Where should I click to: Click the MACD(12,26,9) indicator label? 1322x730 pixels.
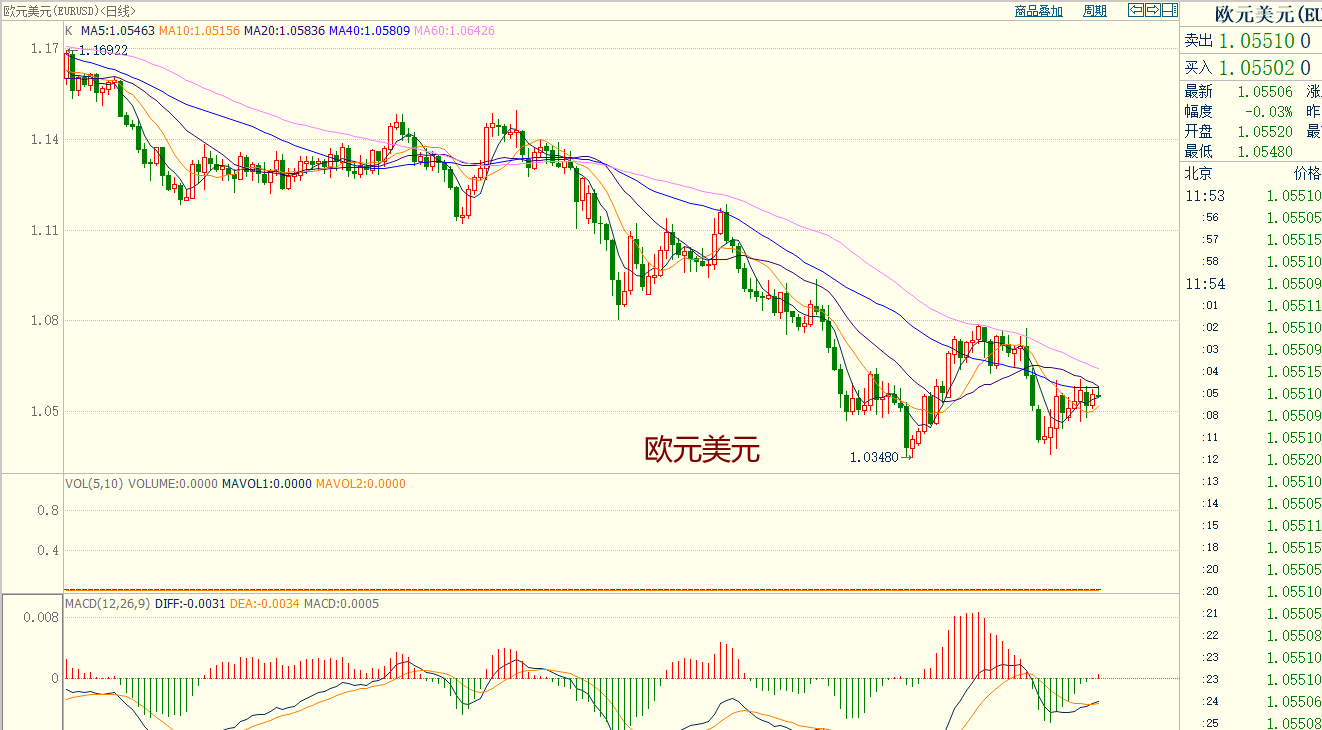pyautogui.click(x=107, y=604)
